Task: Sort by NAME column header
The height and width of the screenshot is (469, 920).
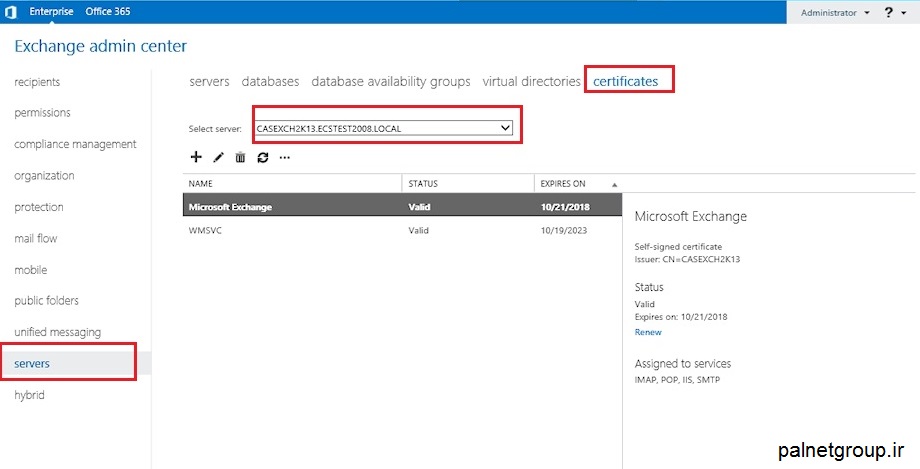Action: 201,184
